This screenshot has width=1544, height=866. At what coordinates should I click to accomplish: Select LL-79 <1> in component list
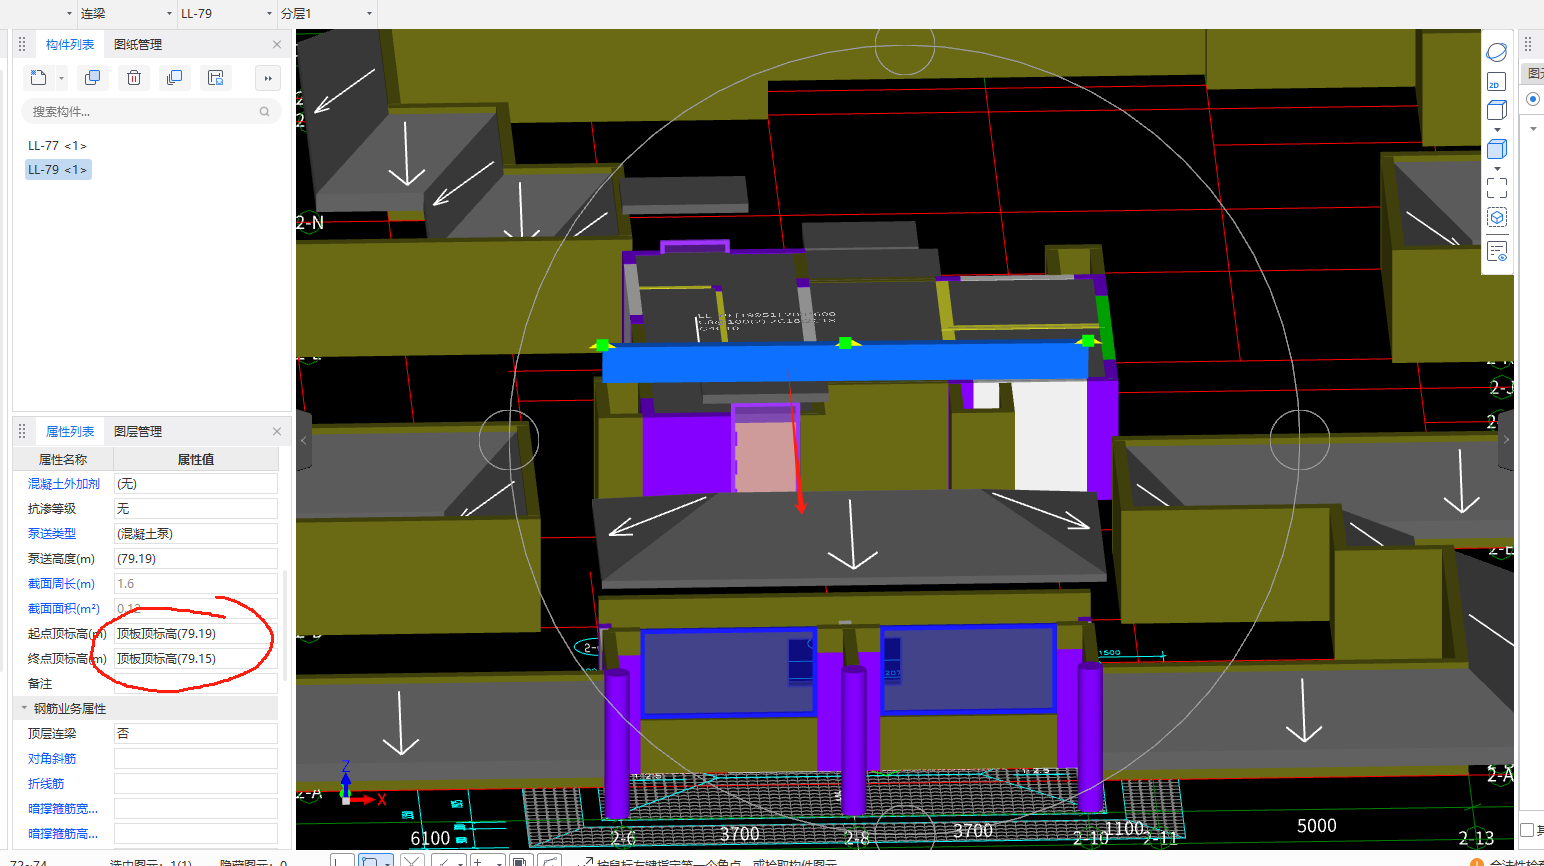57,170
